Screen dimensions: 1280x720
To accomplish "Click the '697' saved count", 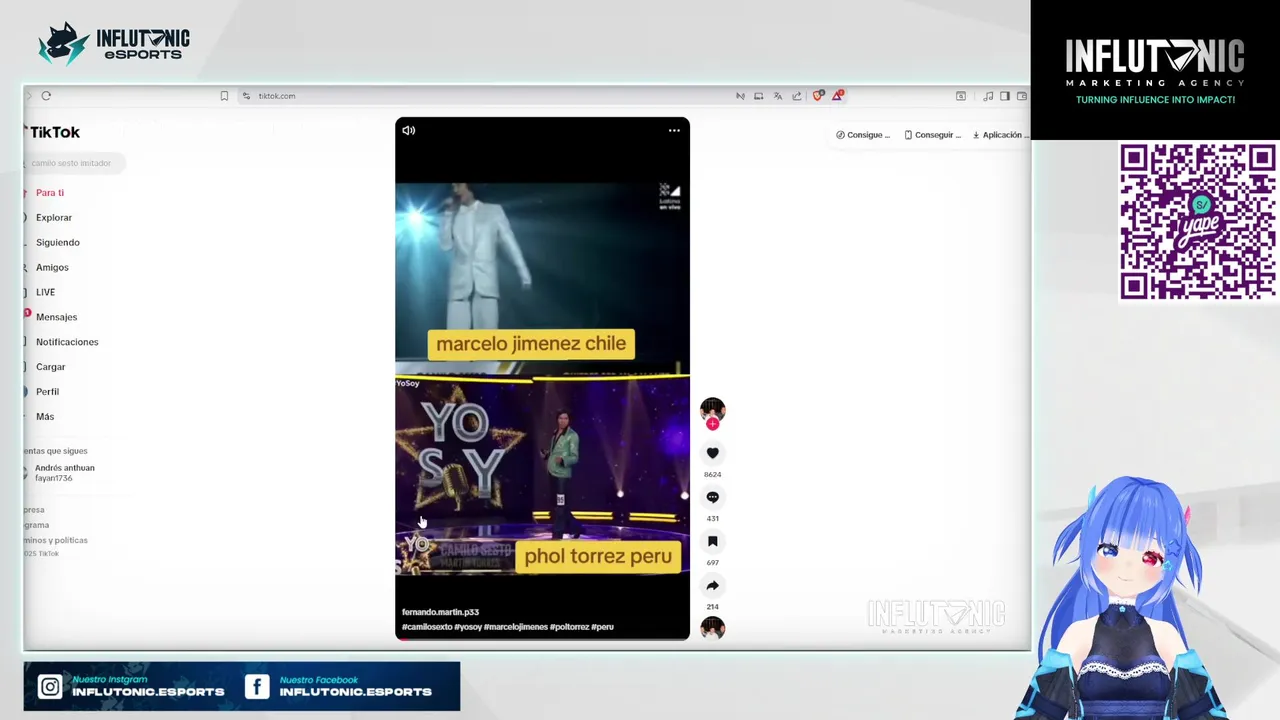I will [712, 562].
